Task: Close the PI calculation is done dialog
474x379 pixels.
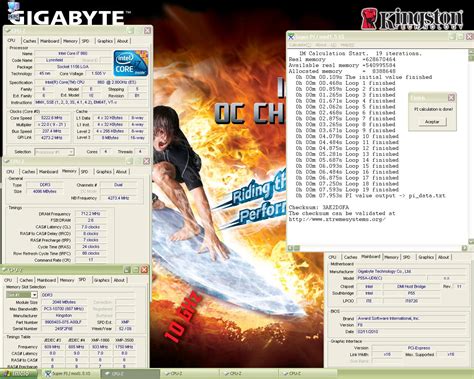Action: [x=451, y=98]
